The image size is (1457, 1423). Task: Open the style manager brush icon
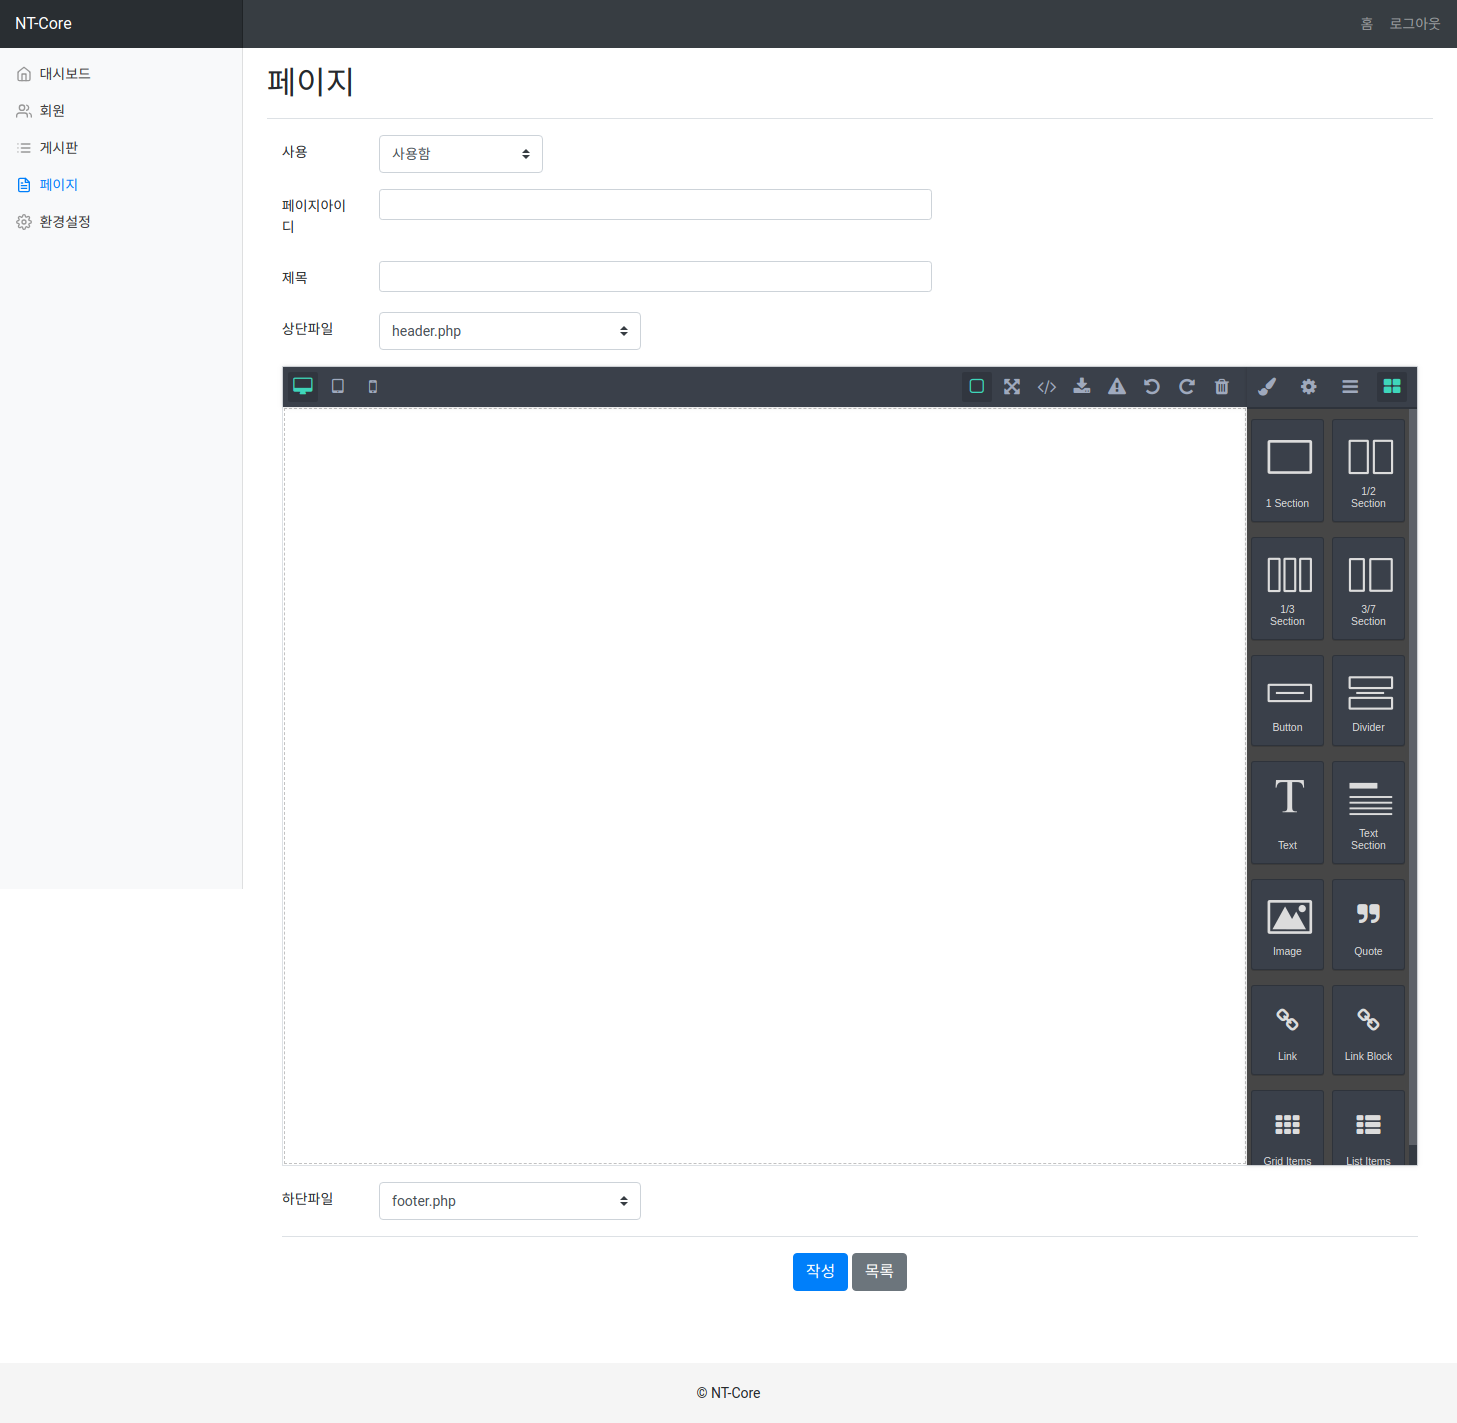click(x=1267, y=387)
